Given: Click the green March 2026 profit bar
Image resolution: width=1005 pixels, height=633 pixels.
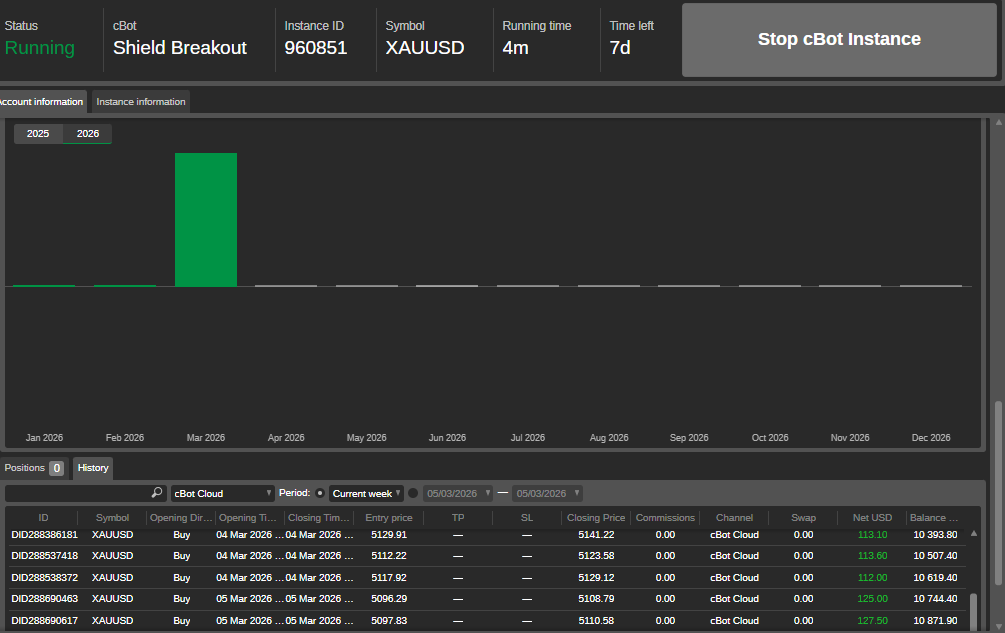Looking at the screenshot, I should pos(206,220).
